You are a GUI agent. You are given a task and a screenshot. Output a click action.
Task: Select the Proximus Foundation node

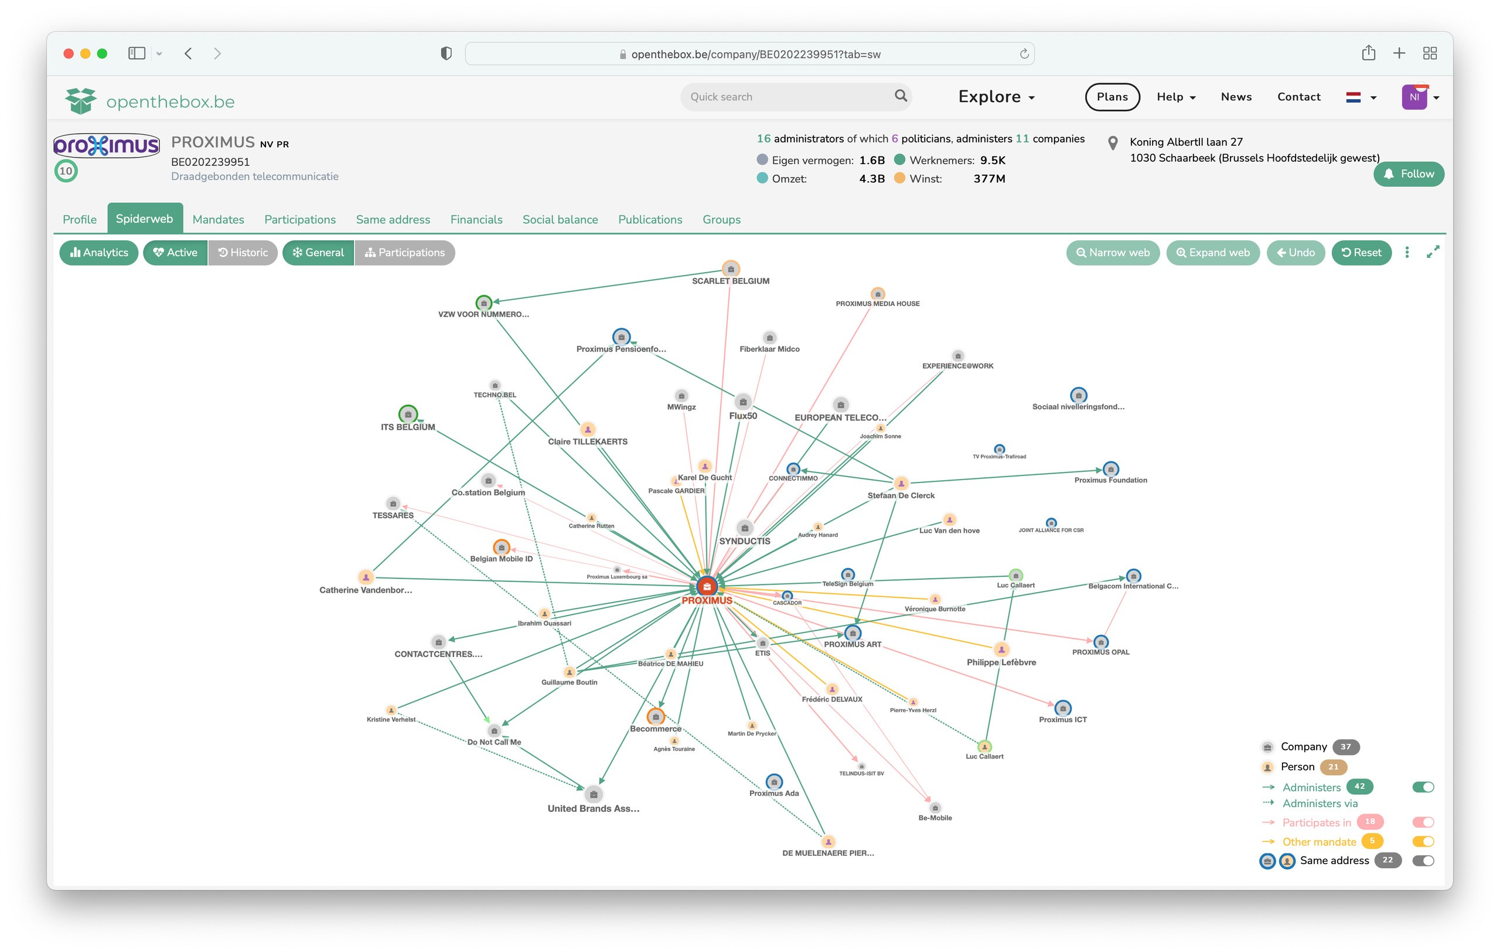point(1111,469)
